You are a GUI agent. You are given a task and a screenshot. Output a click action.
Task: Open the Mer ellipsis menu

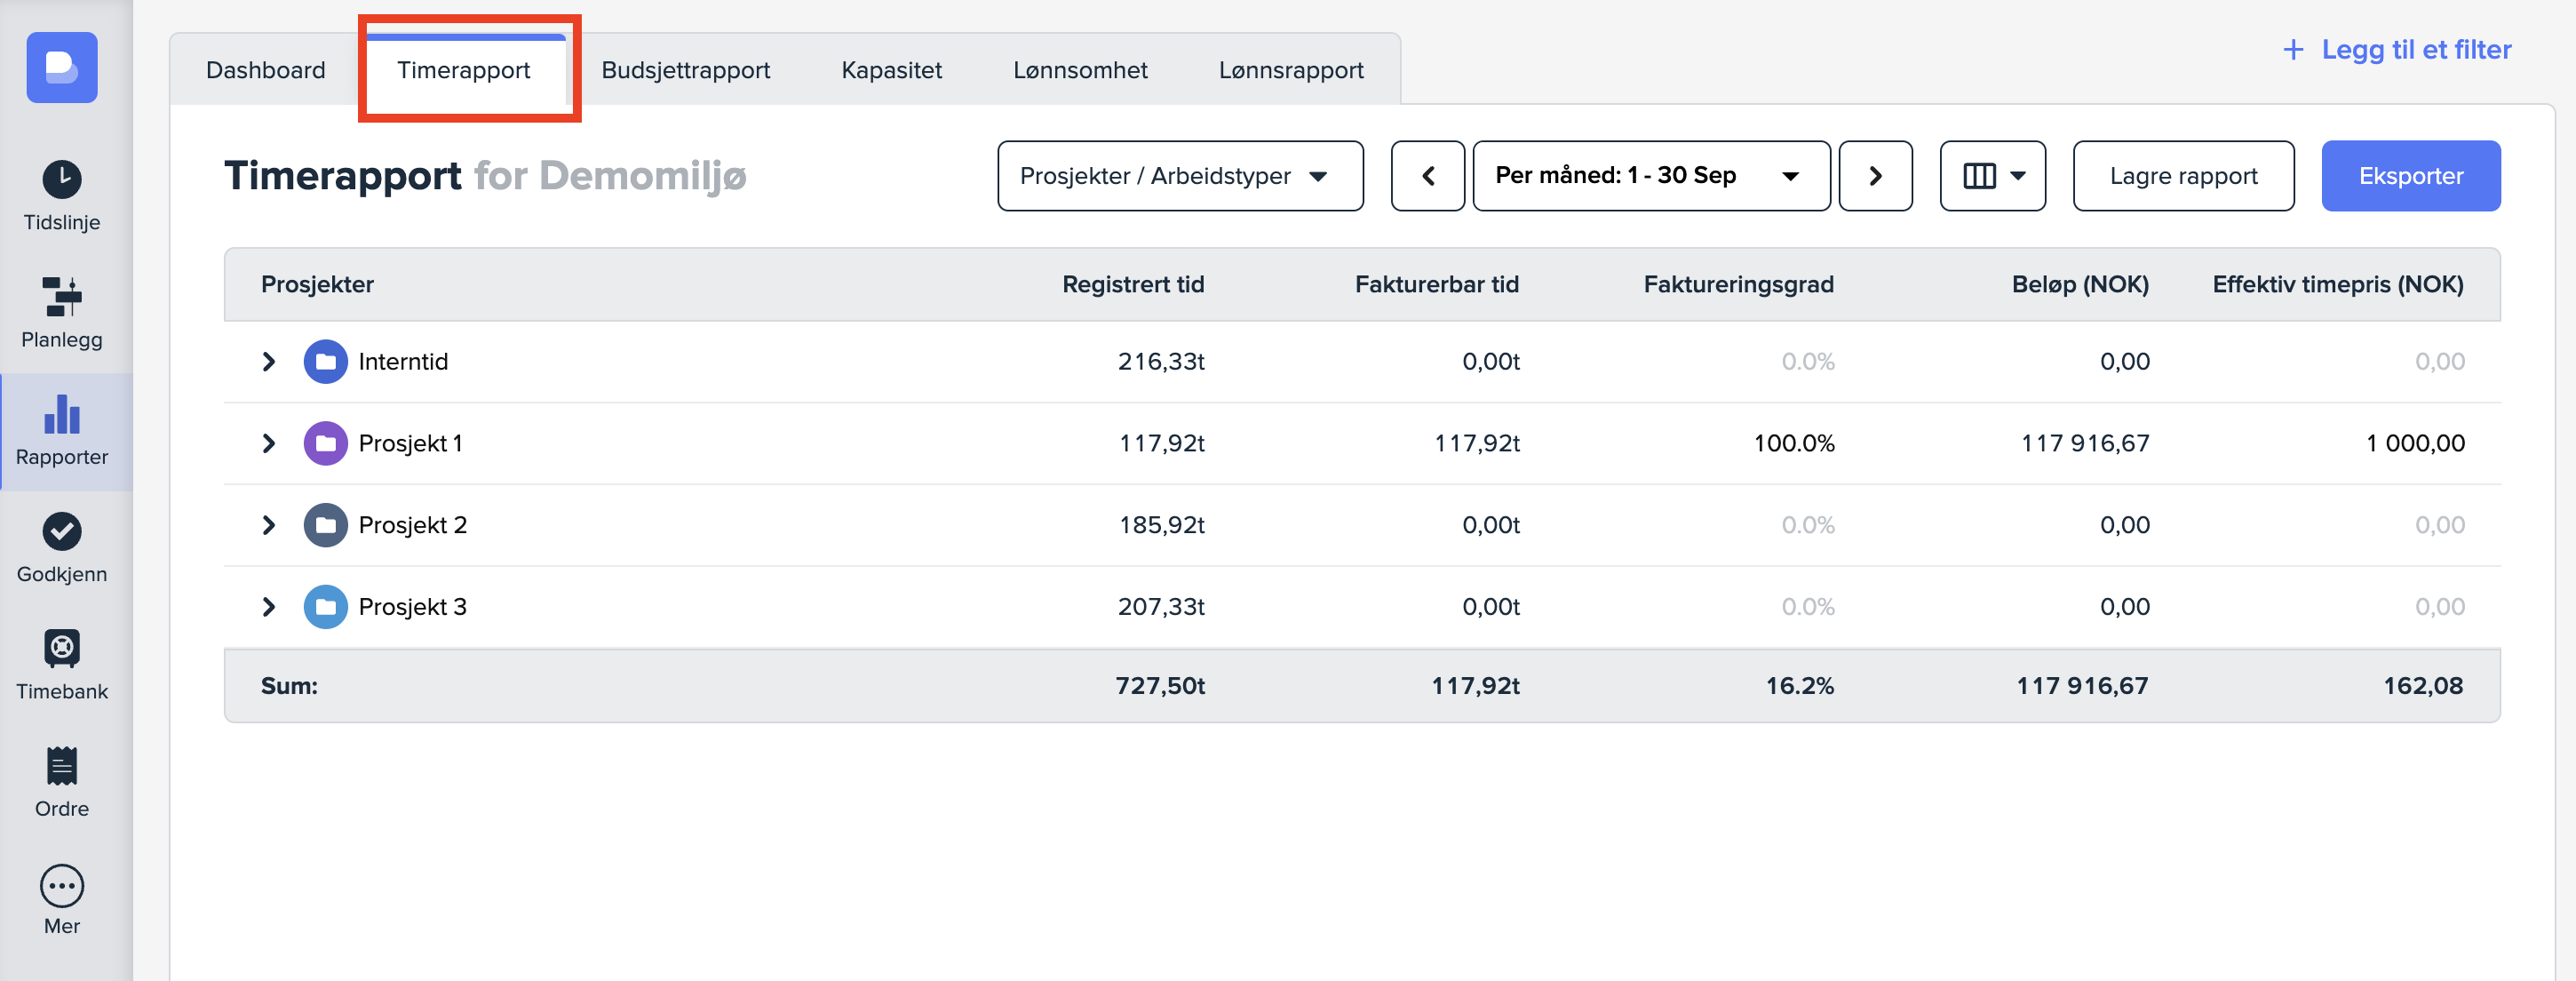click(62, 886)
